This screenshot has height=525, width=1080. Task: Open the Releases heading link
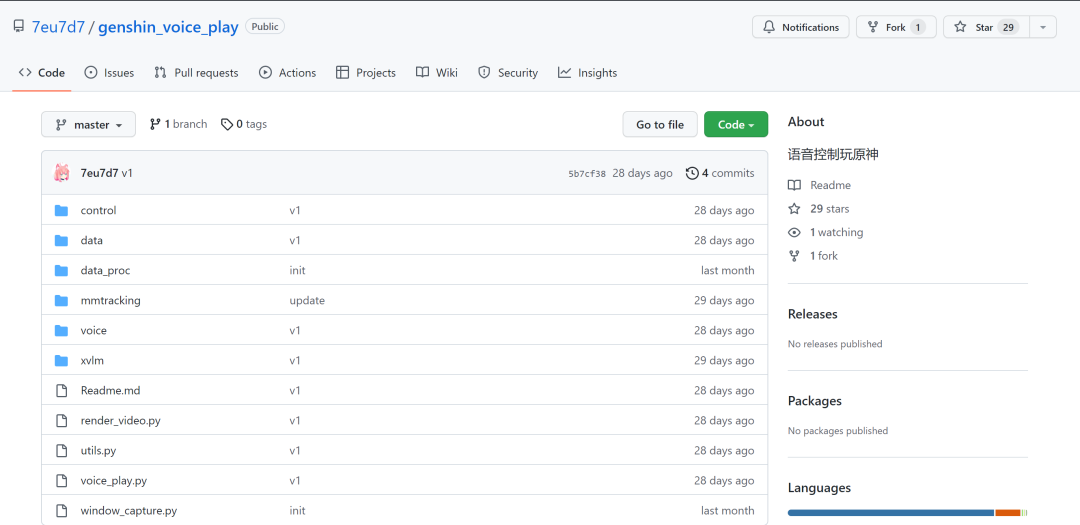click(813, 313)
